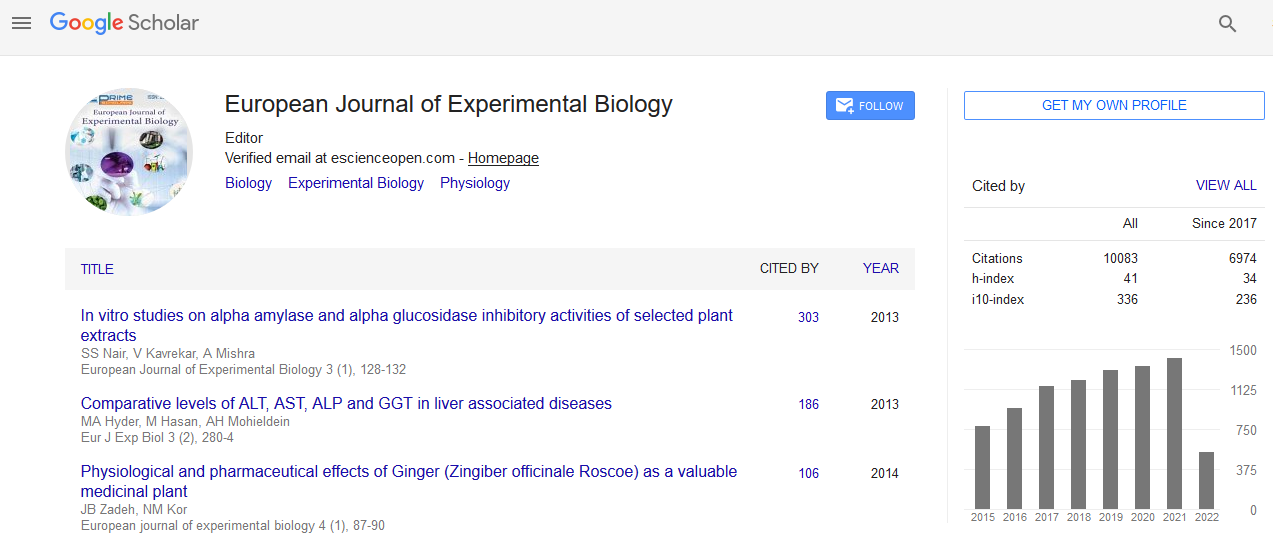1273x541 pixels.
Task: Click the search magnifier icon
Action: [1227, 24]
